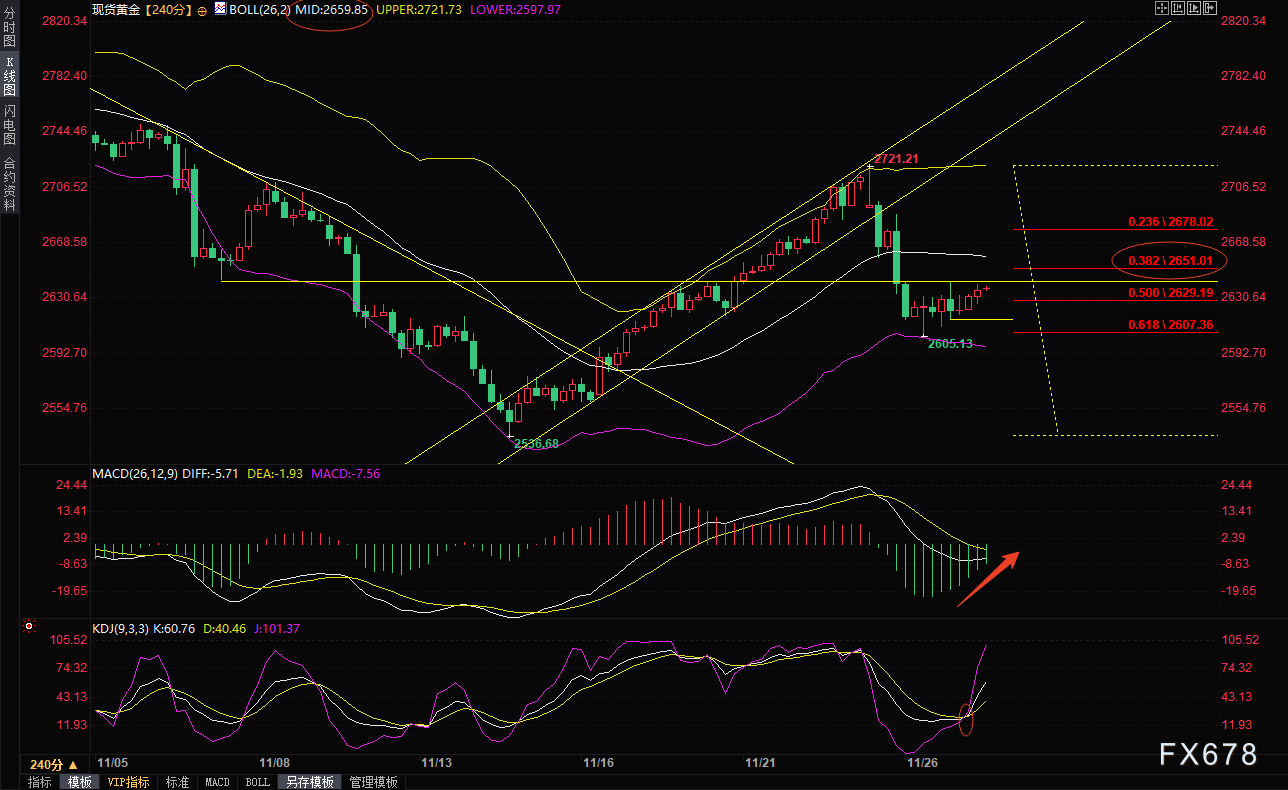Select the 0.382 \ 2651.01 Fibonacci label
Viewport: 1288px width, 790px height.
point(1170,261)
